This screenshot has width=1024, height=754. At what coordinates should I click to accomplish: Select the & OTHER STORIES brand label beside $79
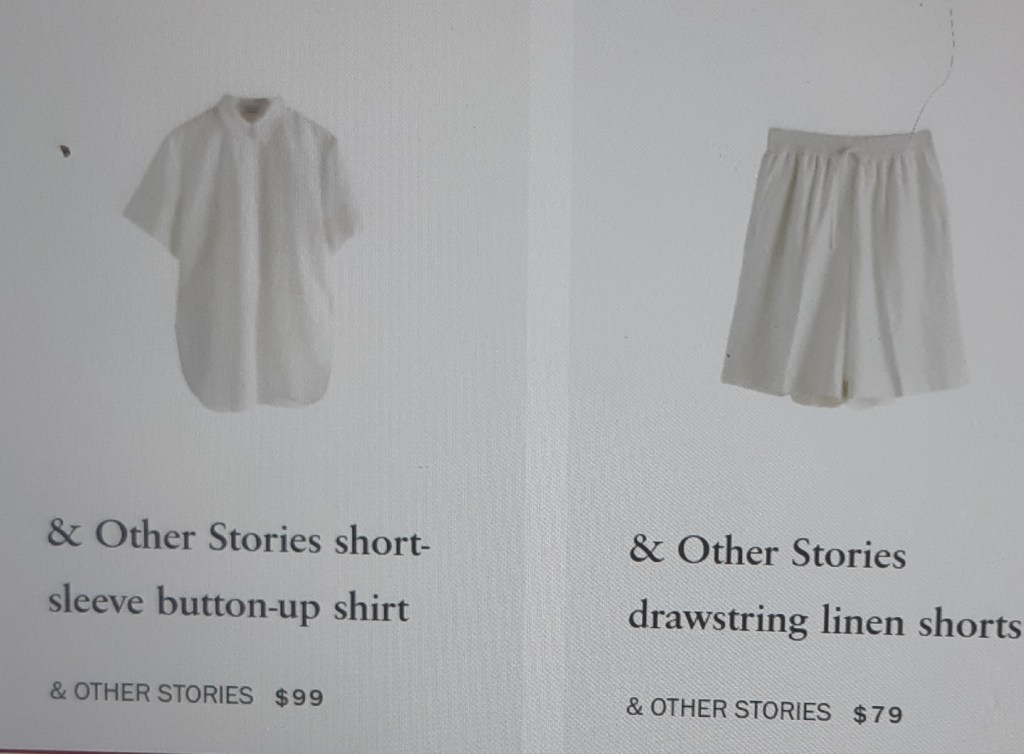pyautogui.click(x=728, y=710)
